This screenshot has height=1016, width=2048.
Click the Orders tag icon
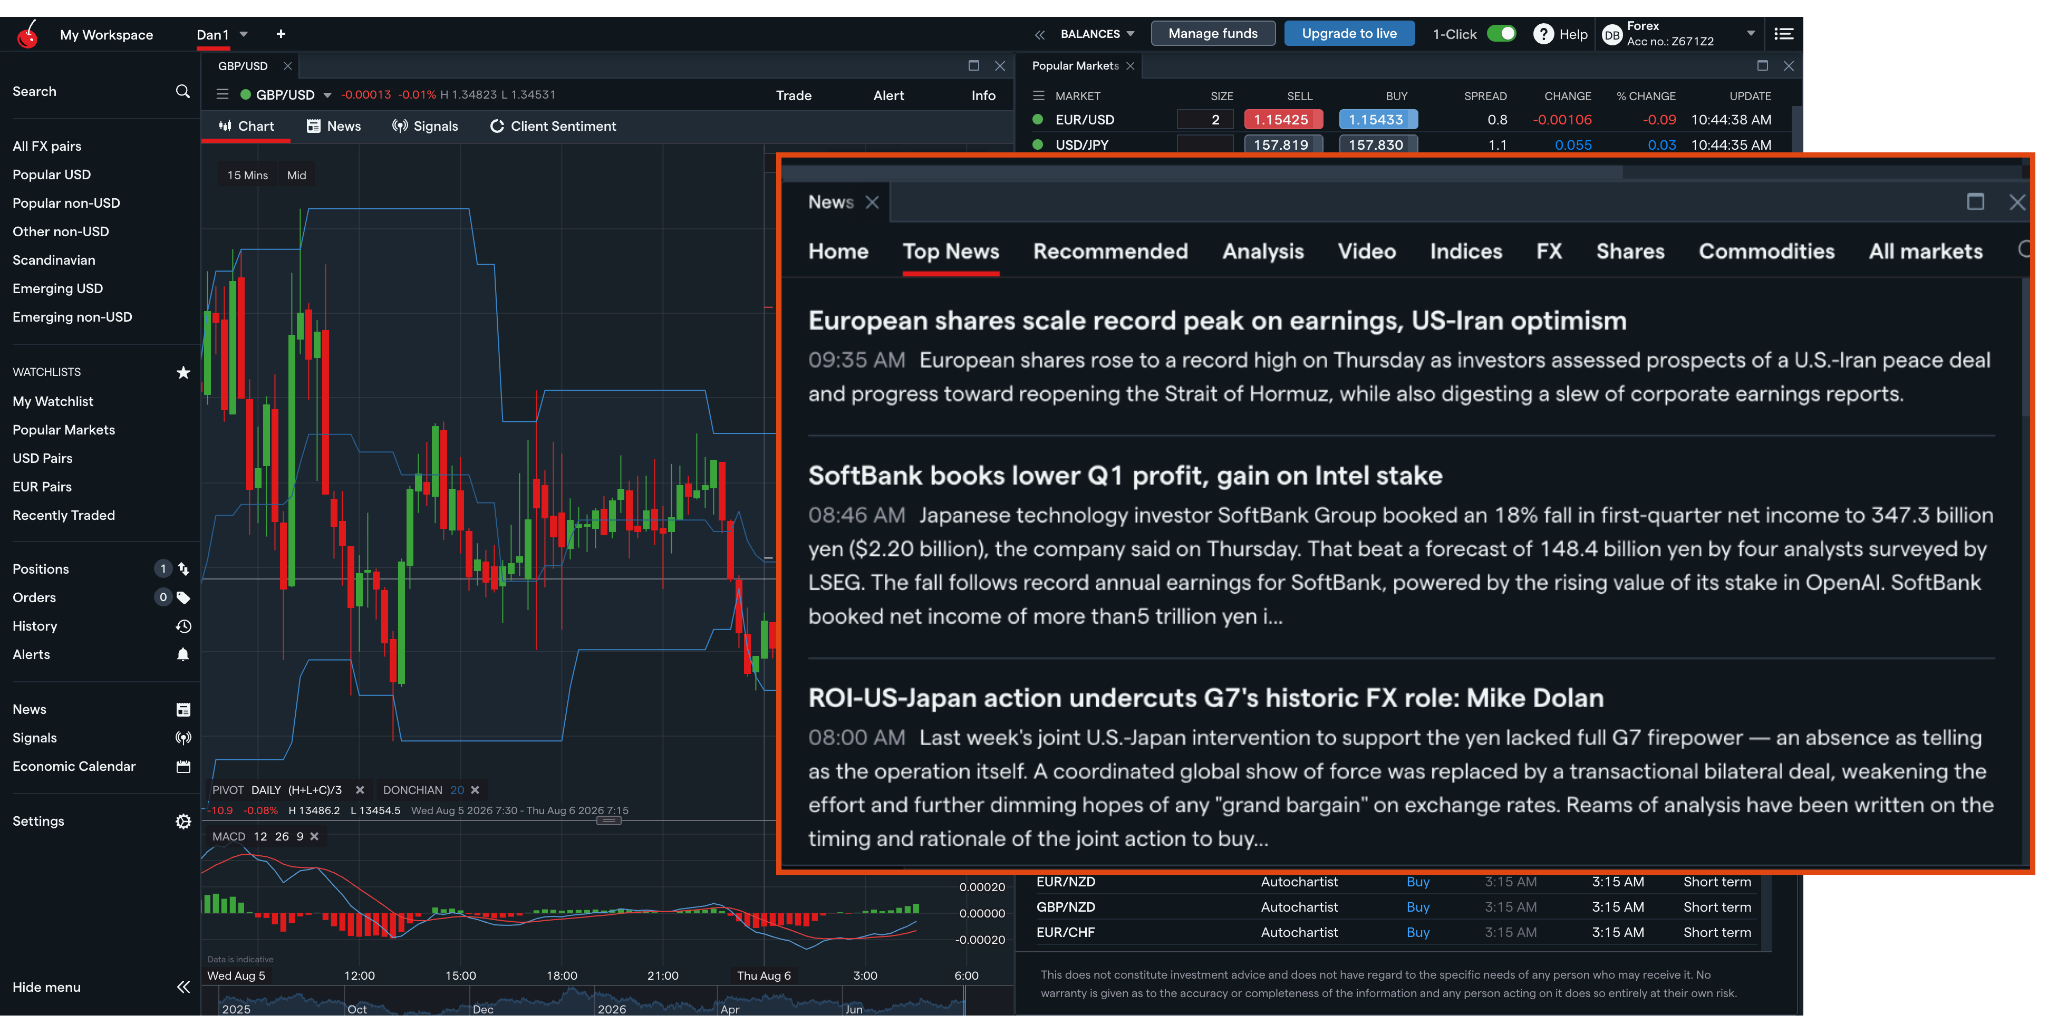click(183, 597)
